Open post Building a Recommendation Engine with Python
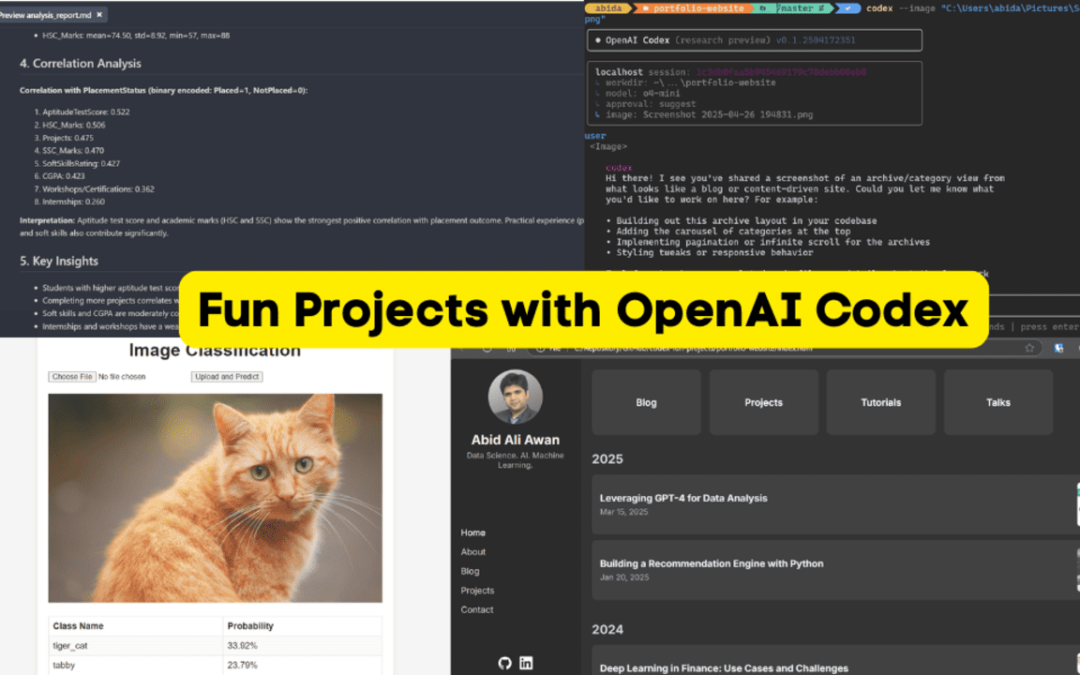The width and height of the screenshot is (1080, 675). click(x=712, y=563)
